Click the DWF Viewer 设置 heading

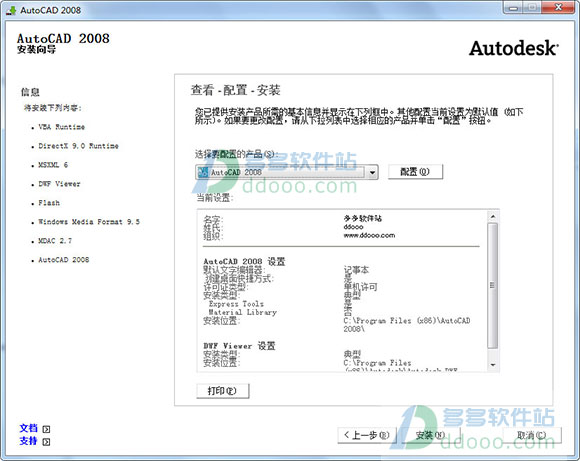239,346
